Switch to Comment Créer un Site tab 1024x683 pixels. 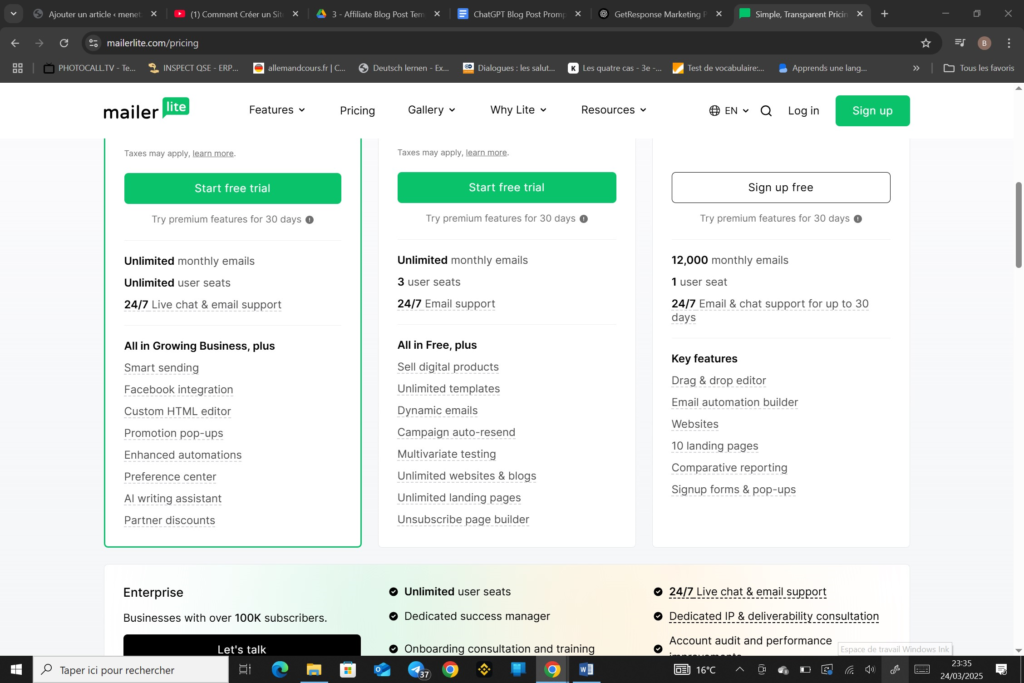coord(236,14)
